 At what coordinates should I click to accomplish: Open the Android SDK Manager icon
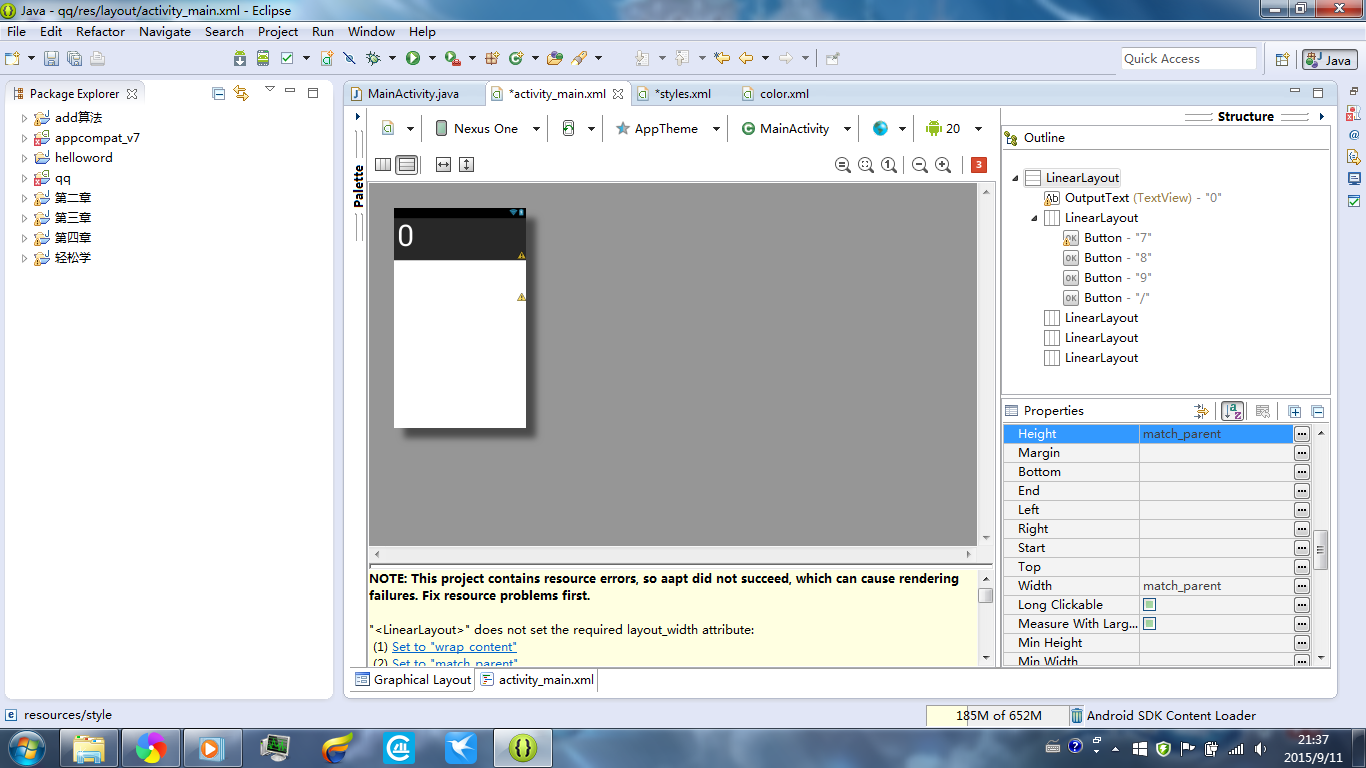(x=240, y=59)
